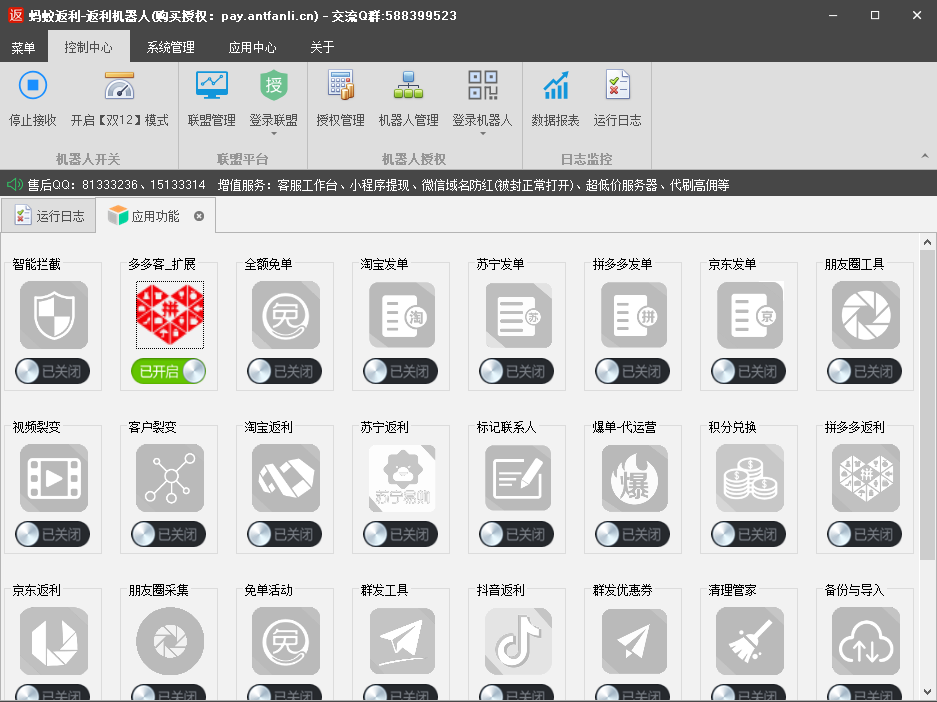Screen dimensions: 937x702
Task: Select the 京东返利 app icon
Action: 54,641
